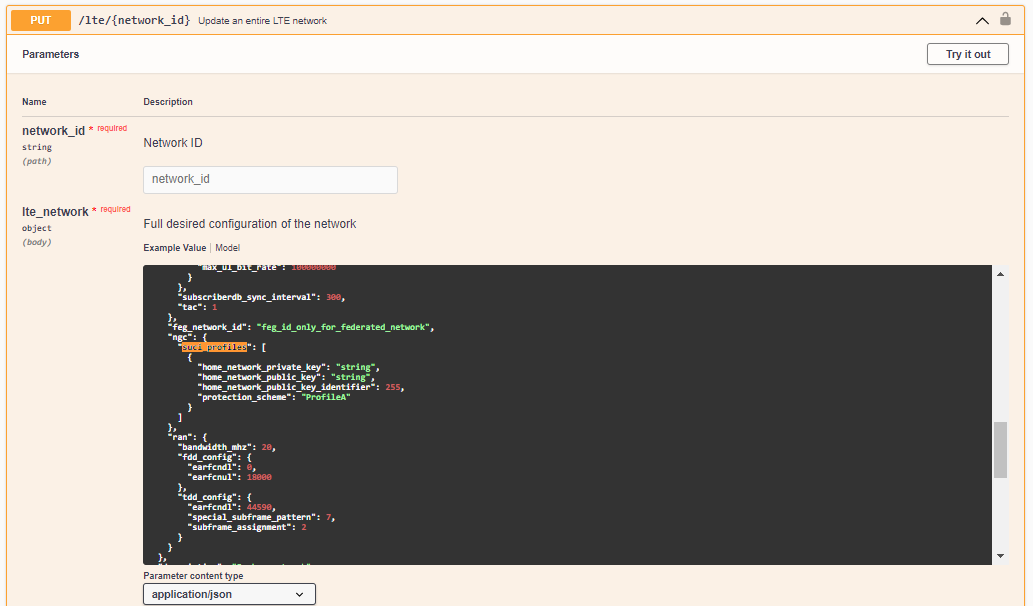This screenshot has height=606, width=1033.
Task: Open the Parameter content type dropdown
Action: click(229, 594)
